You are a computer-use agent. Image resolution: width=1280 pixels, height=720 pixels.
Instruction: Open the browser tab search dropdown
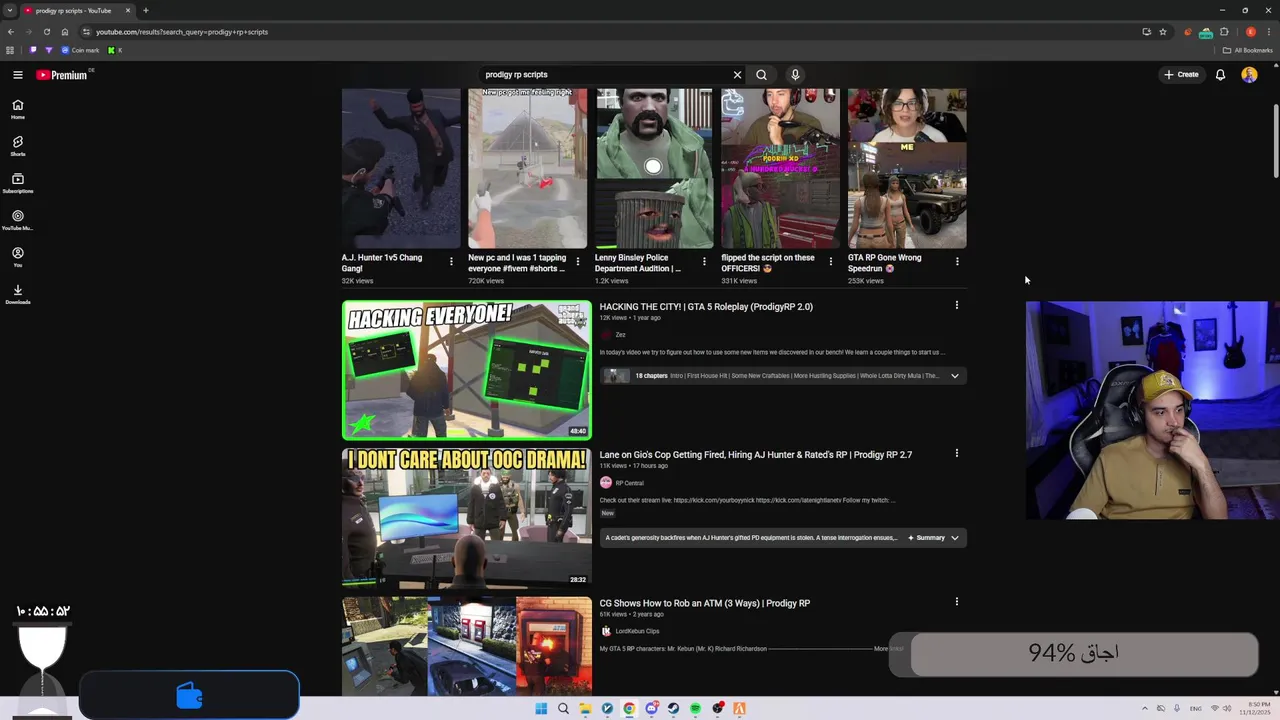click(9, 10)
